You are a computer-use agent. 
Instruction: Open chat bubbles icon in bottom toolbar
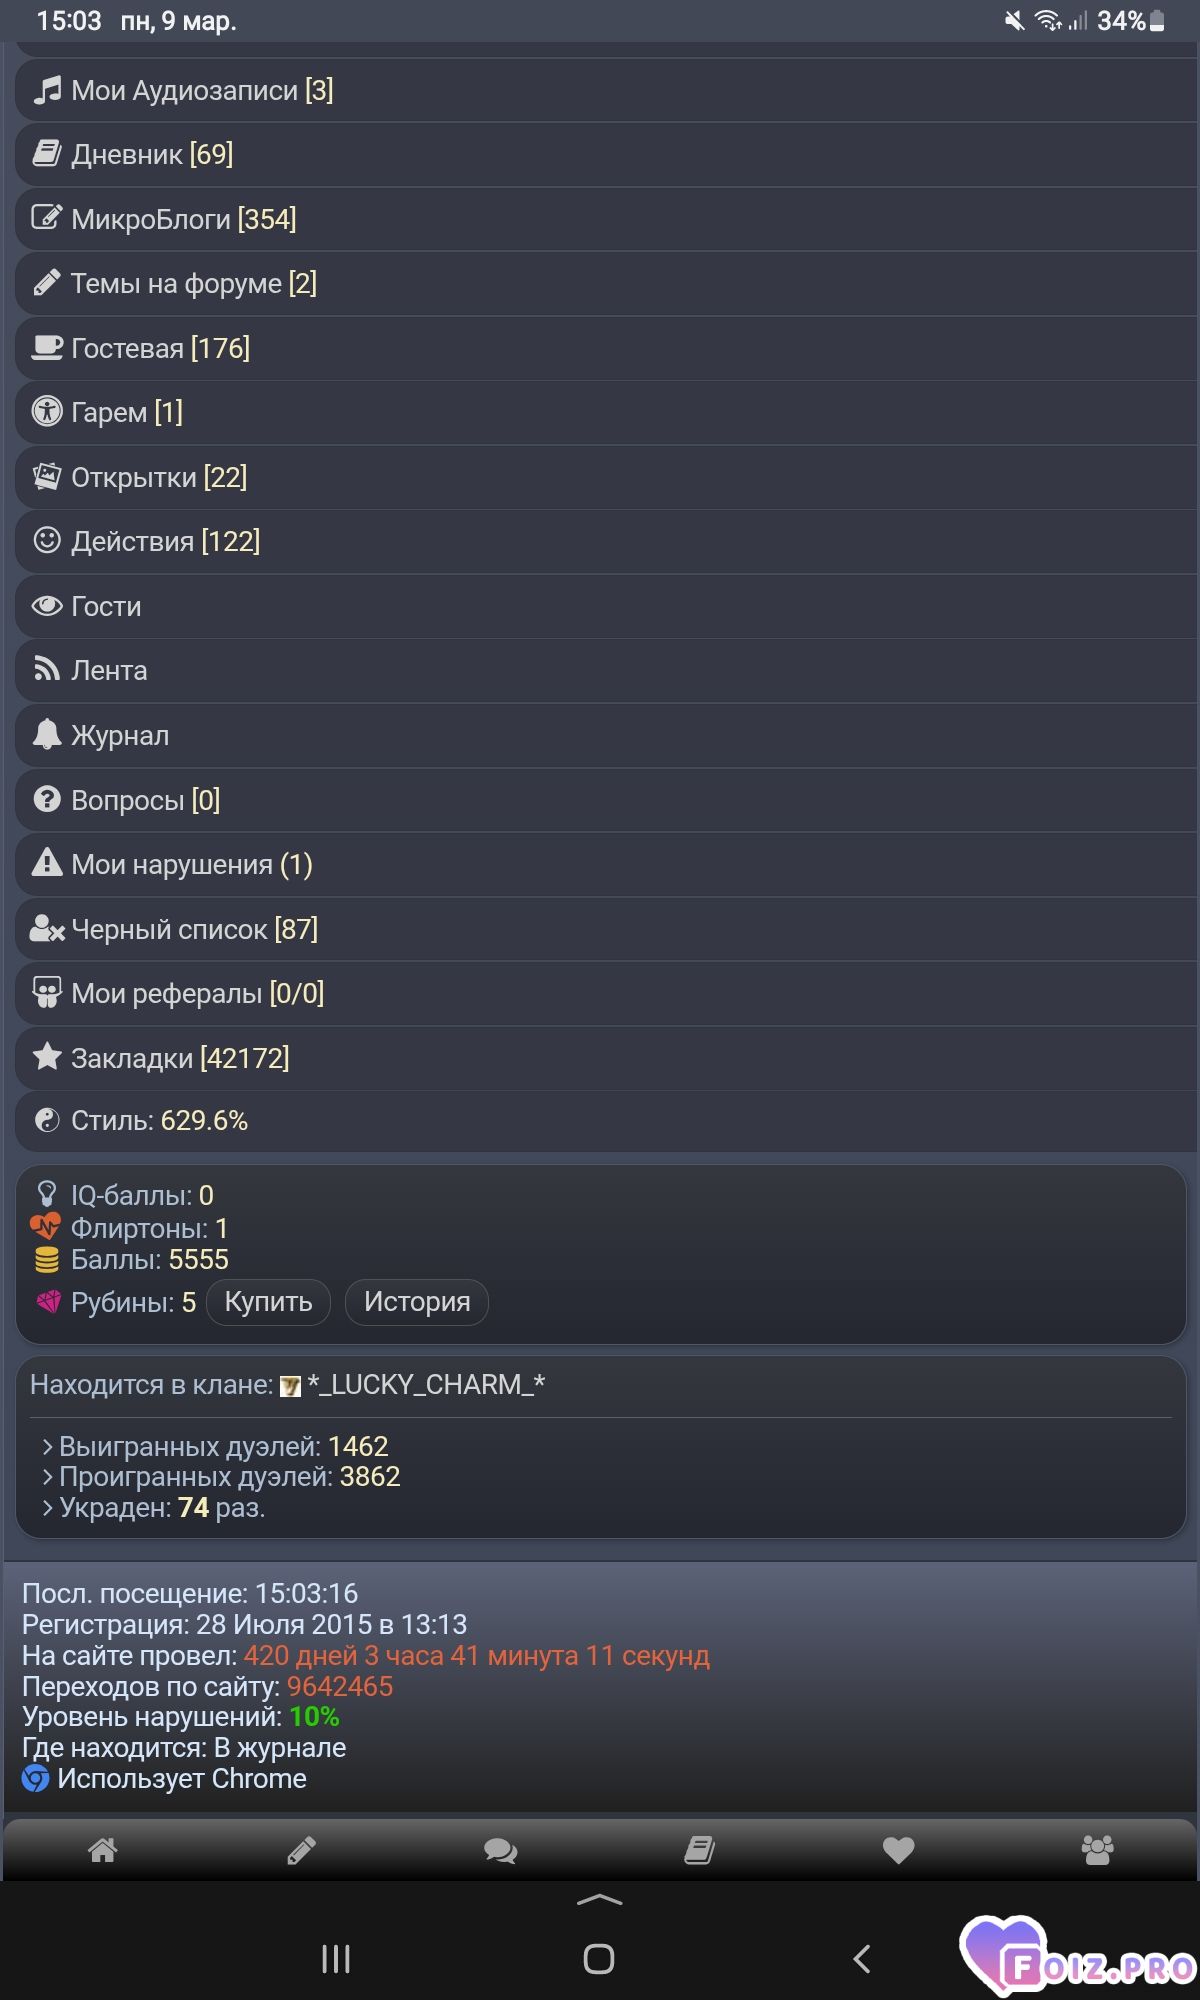pos(500,1850)
